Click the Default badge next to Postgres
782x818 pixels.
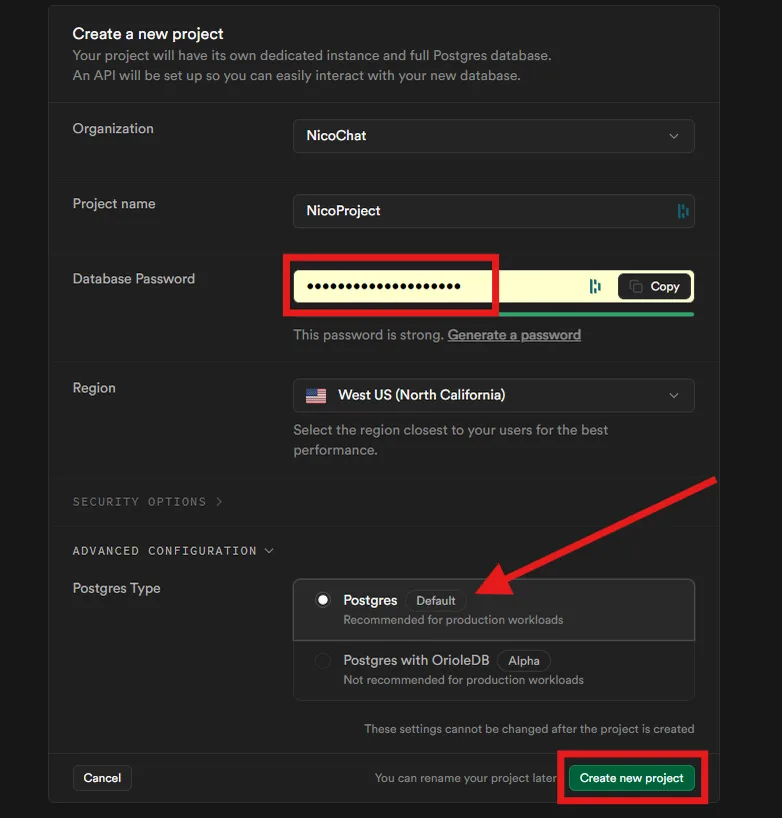(x=436, y=600)
